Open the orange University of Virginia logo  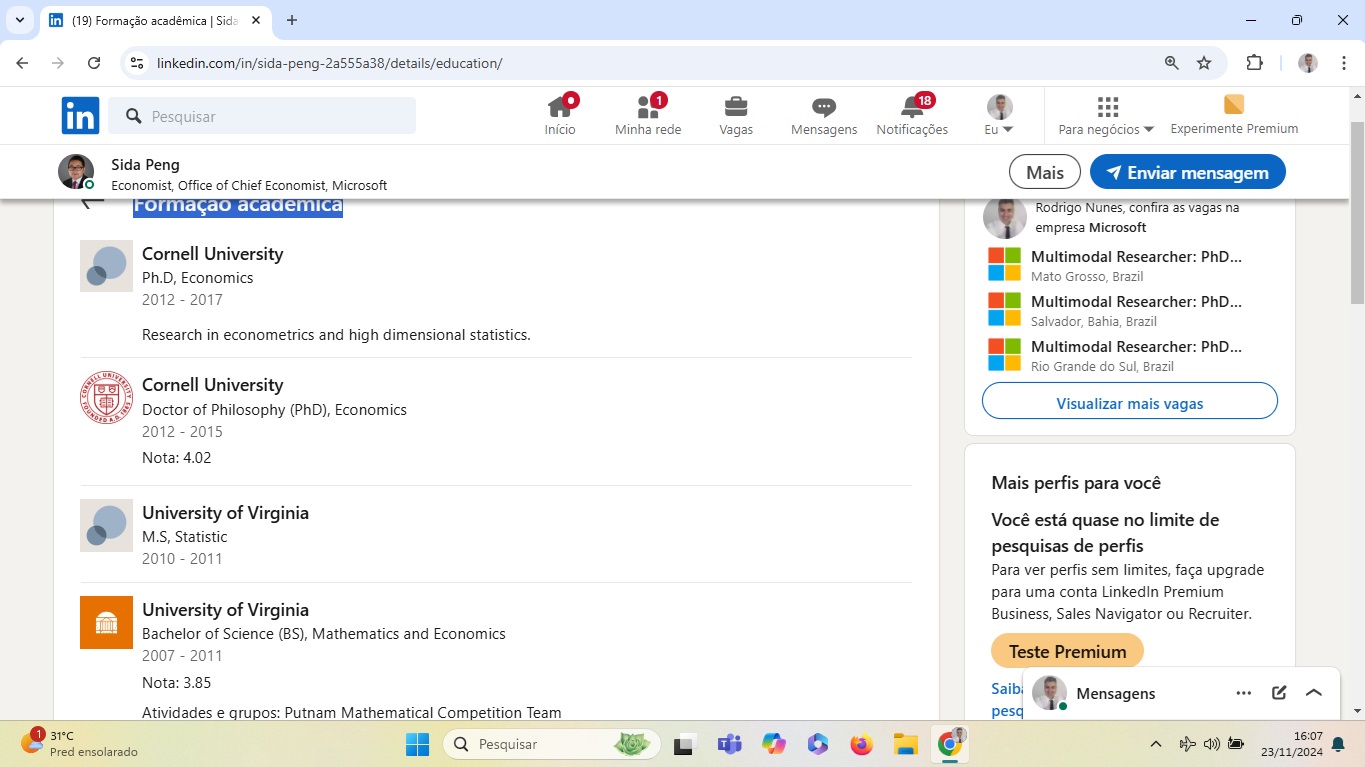point(106,622)
